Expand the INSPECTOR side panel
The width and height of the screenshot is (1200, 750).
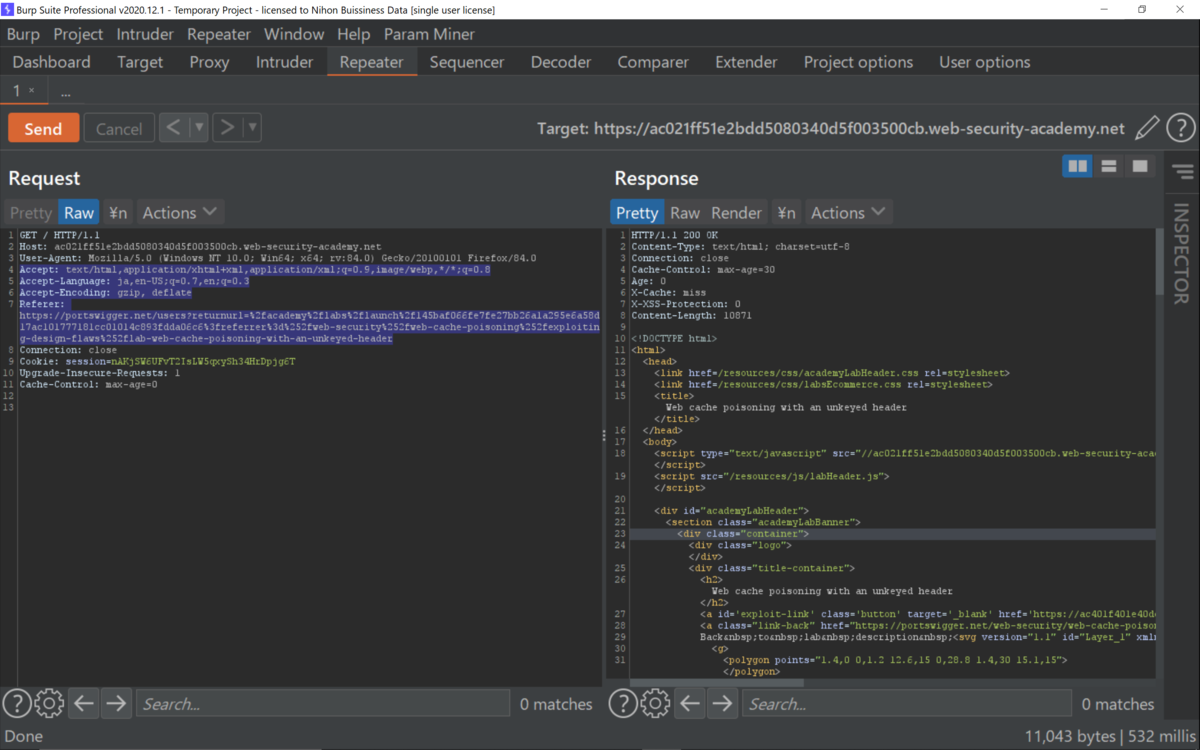click(x=1182, y=253)
